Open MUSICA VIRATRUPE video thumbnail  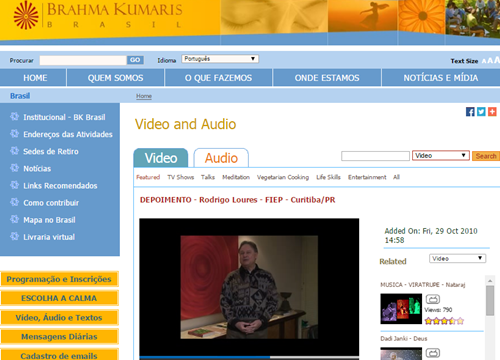pyautogui.click(x=401, y=309)
